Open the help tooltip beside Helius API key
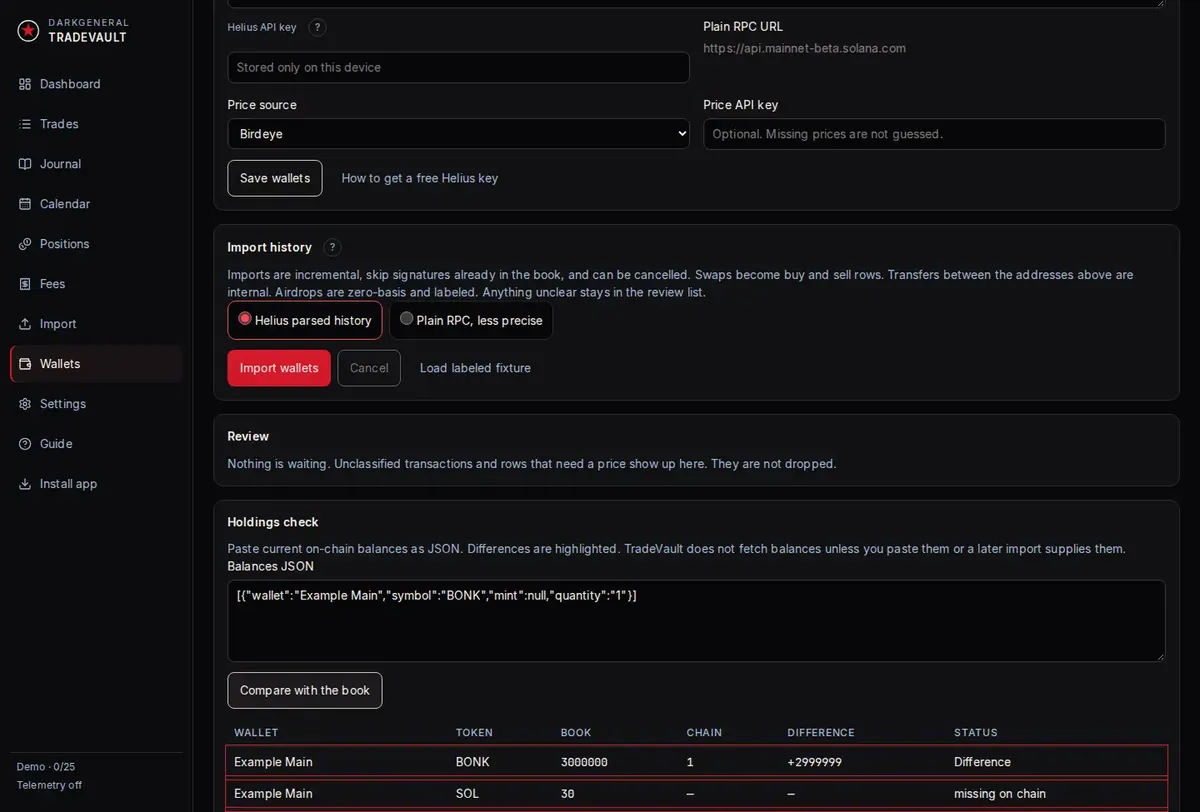This screenshot has width=1200, height=812. pyautogui.click(x=317, y=27)
